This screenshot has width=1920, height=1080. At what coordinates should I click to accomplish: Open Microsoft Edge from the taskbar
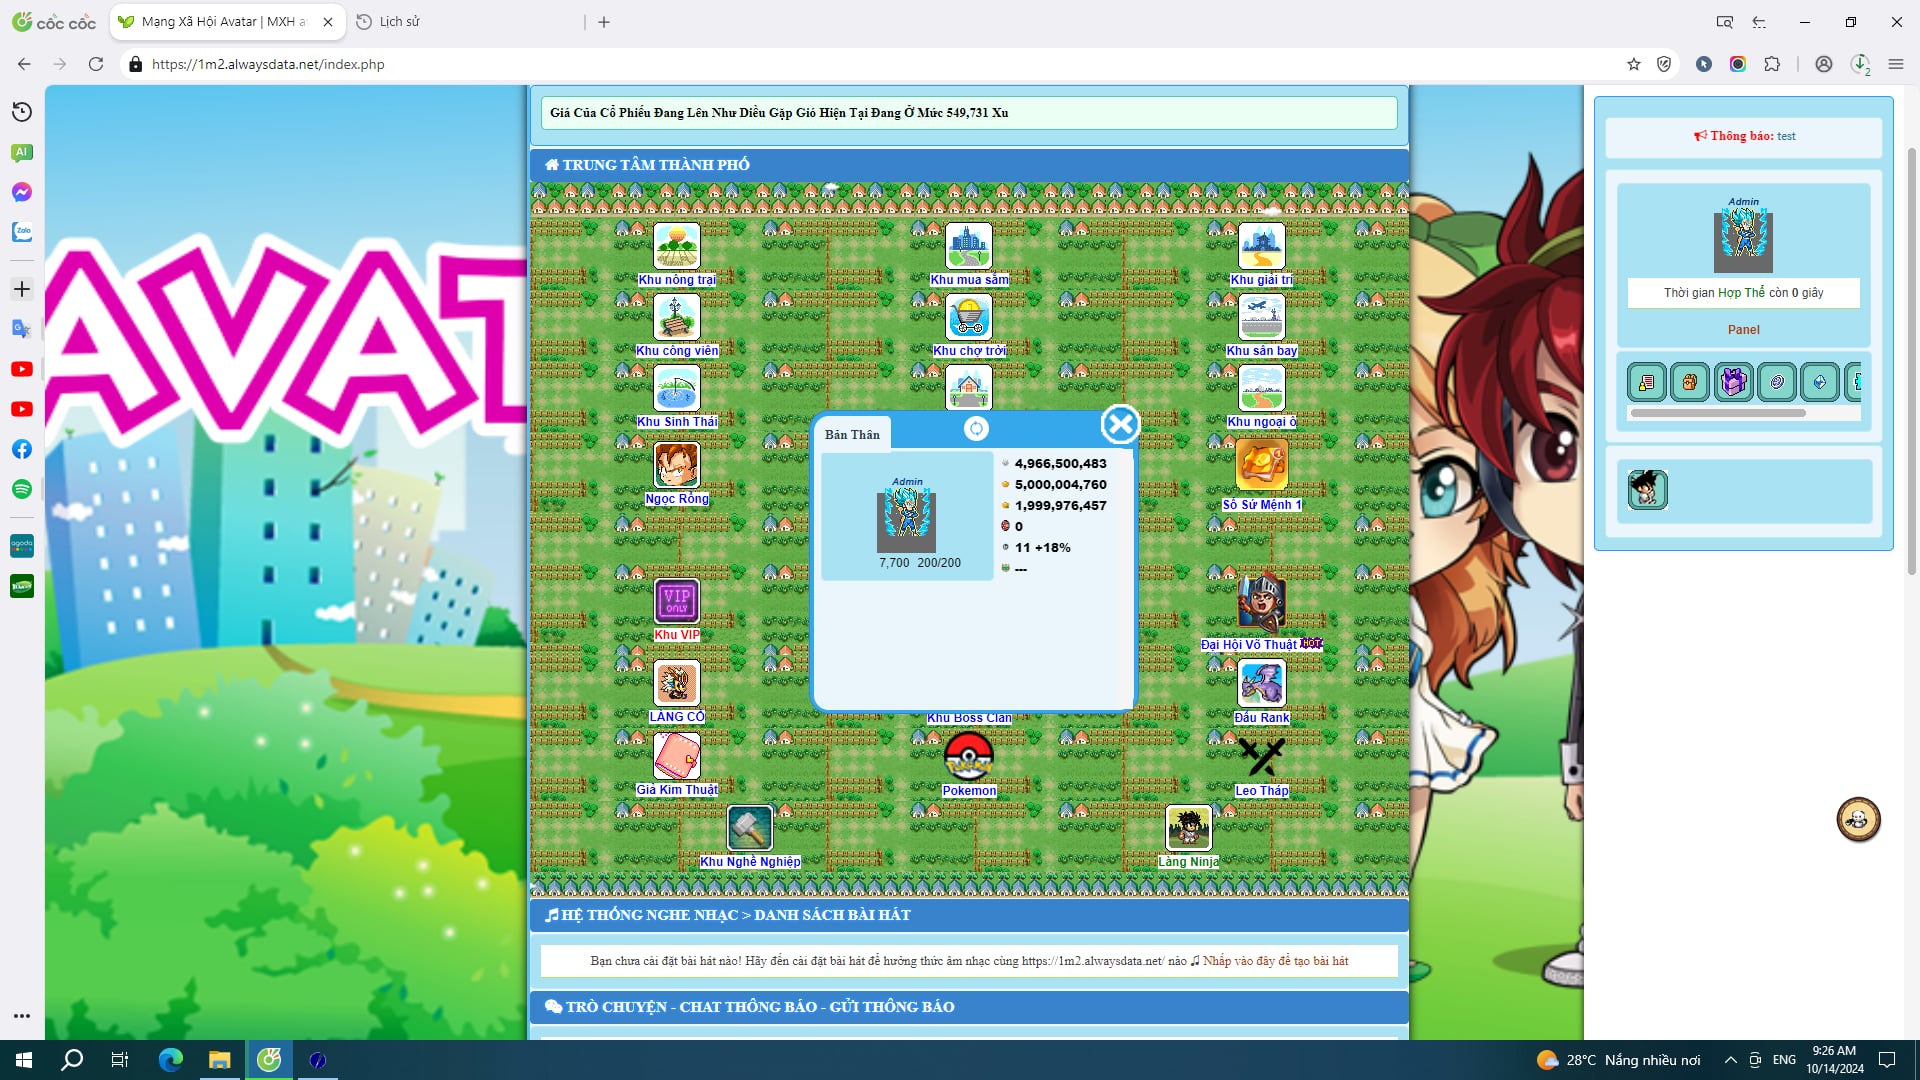pyautogui.click(x=170, y=1060)
